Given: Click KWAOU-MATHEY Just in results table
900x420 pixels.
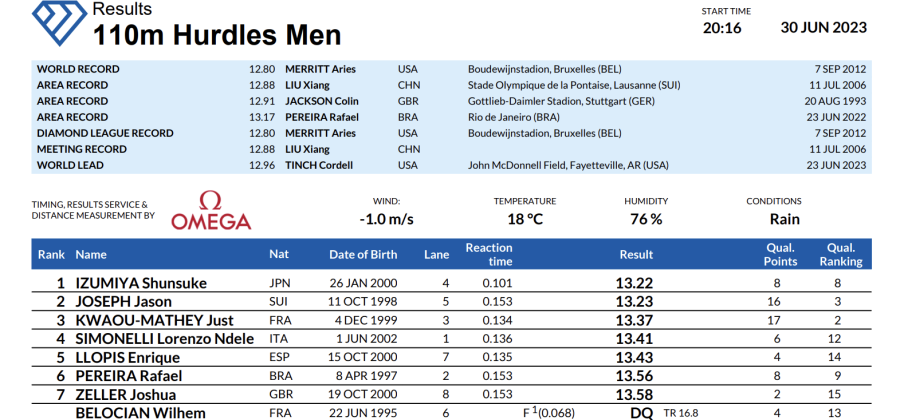Looking at the screenshot, I should click(154, 320).
